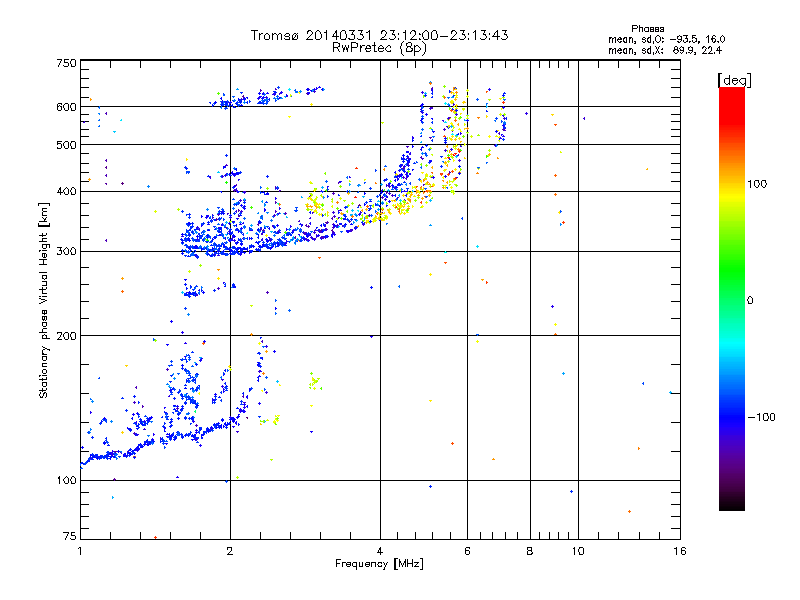Click the y-axis tick label '600'
This screenshot has width=800, height=600.
click(66, 107)
